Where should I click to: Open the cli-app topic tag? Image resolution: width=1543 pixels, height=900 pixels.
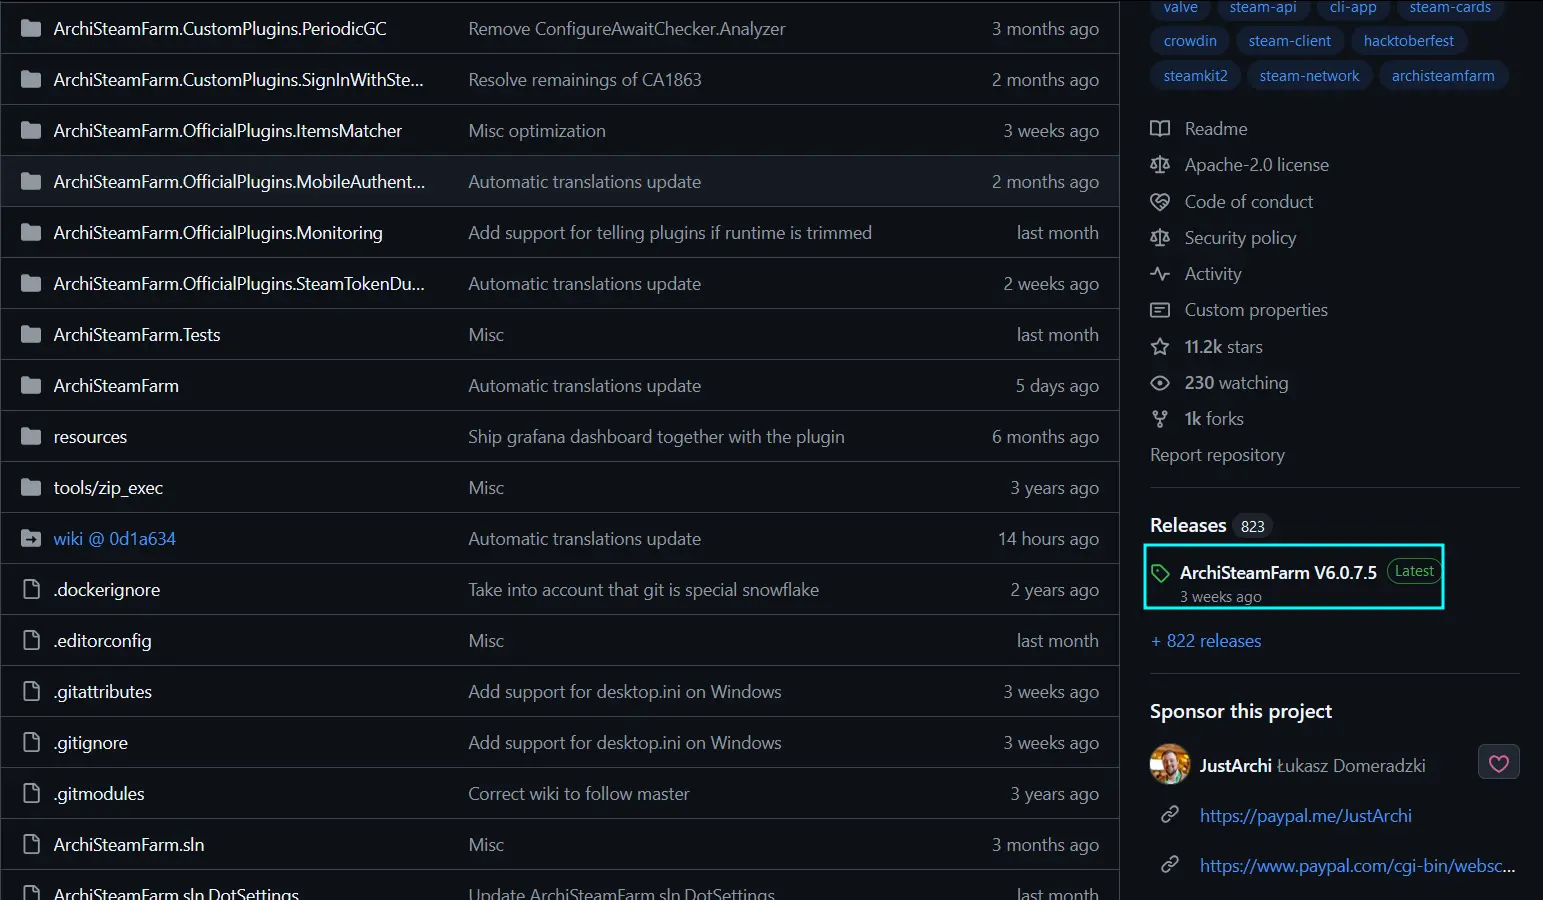click(1353, 7)
